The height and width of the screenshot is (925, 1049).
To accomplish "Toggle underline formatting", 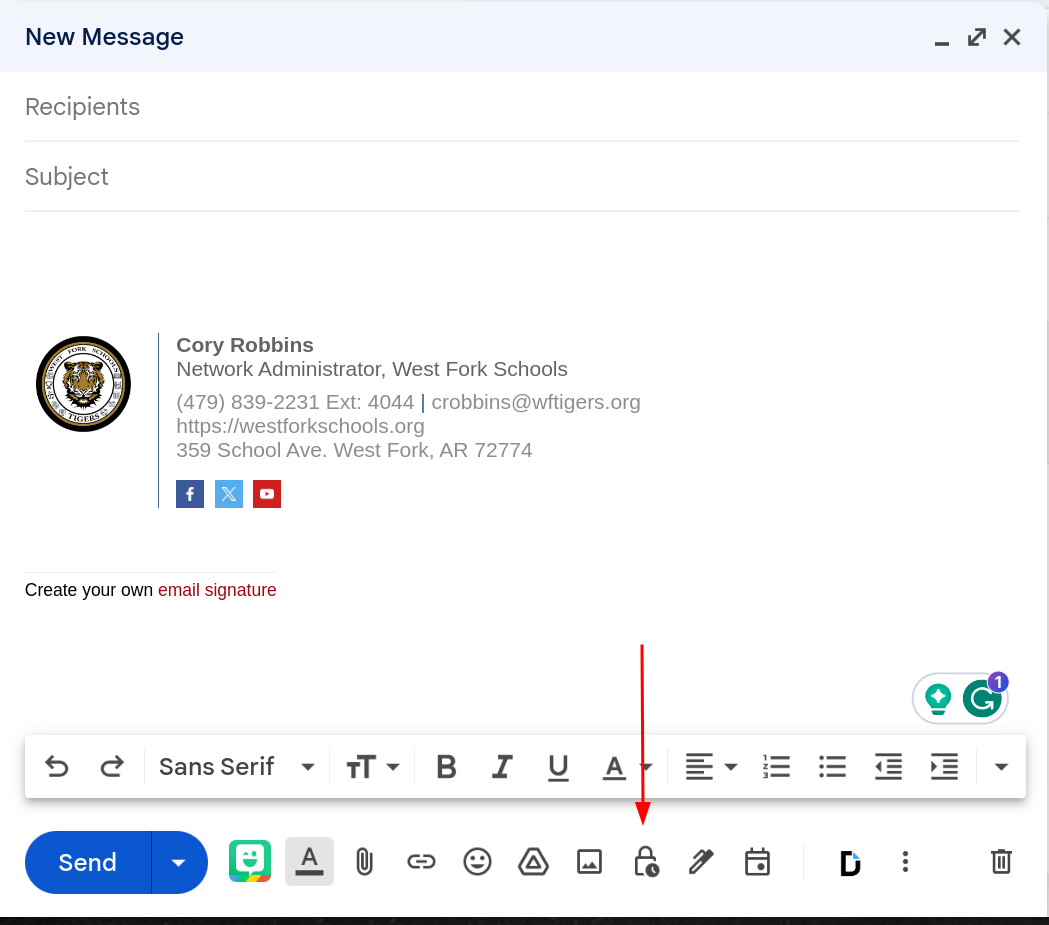I will point(558,767).
